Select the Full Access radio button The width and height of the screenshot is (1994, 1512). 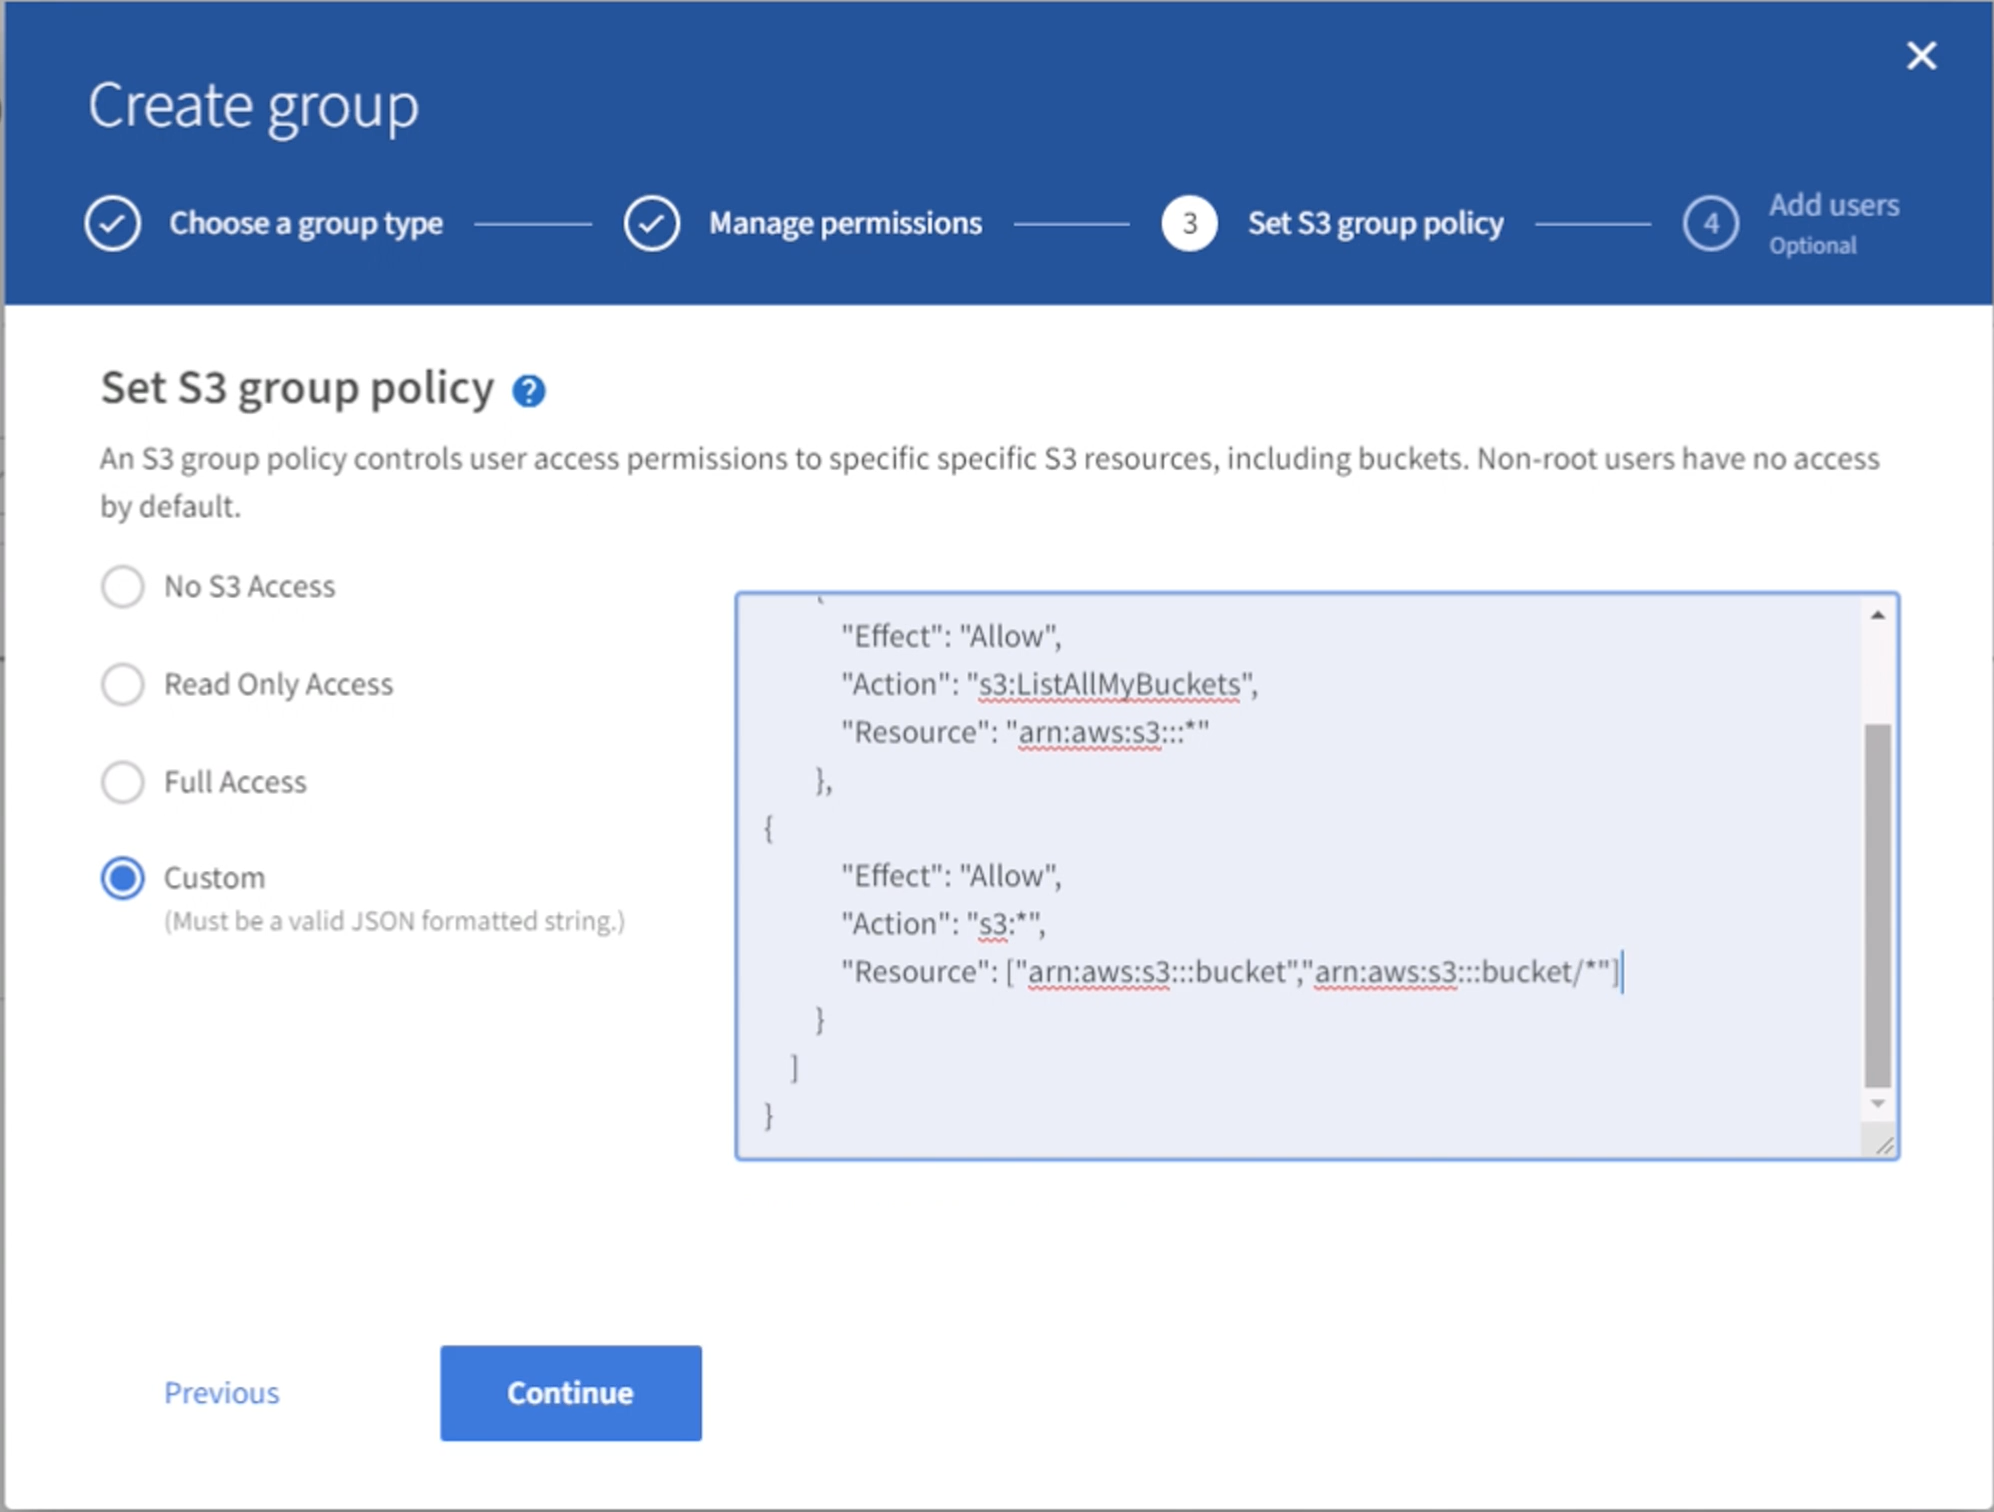pyautogui.click(x=125, y=778)
